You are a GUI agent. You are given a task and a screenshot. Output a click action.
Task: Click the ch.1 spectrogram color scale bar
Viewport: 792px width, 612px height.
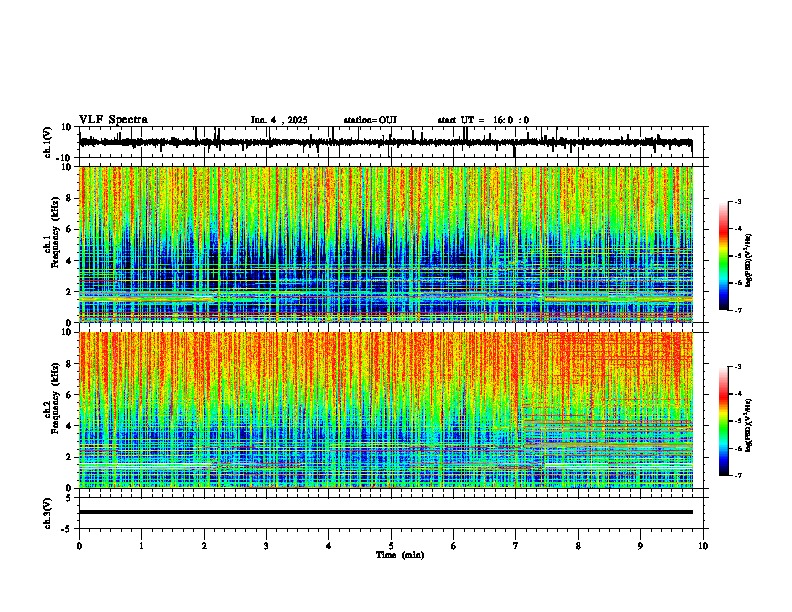(x=723, y=256)
